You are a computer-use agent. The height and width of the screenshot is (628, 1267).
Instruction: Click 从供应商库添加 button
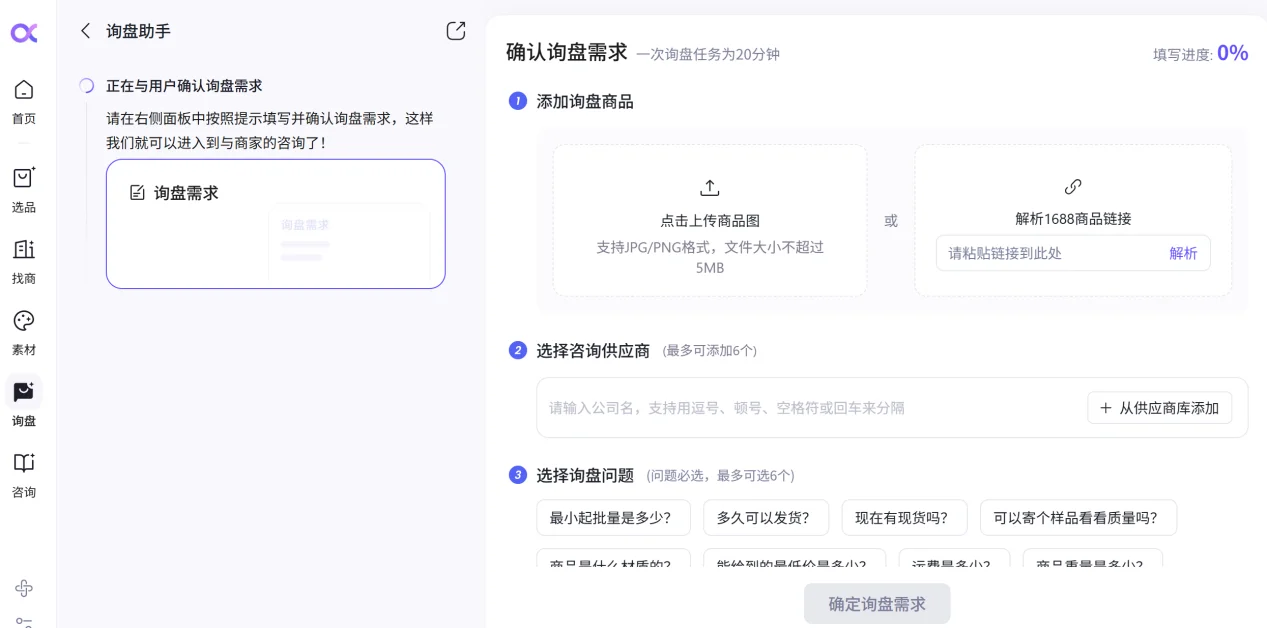point(1160,408)
